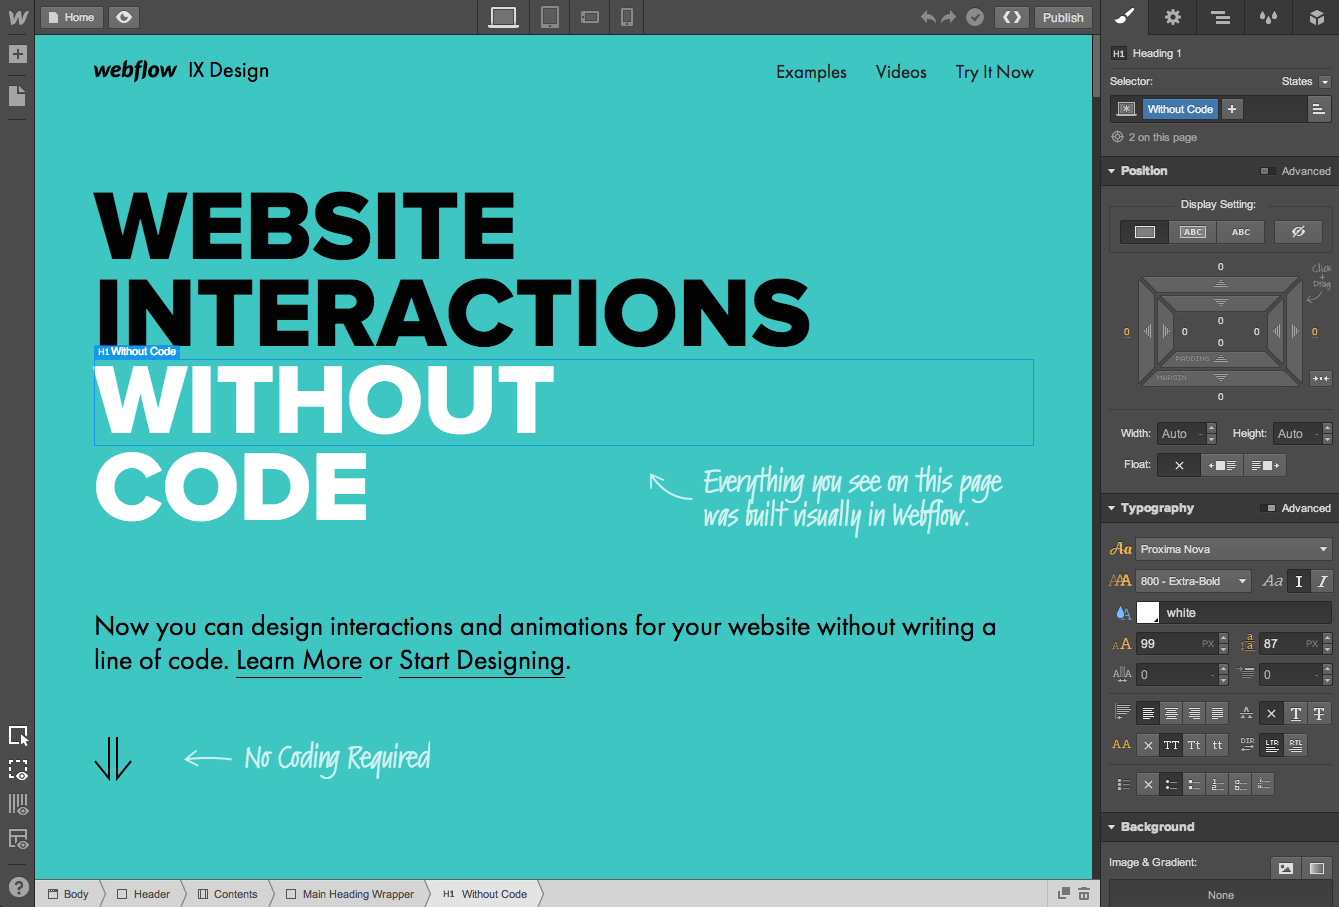Increase Height with stepper arrows
Screen dimensions: 1339x907
point(1327,428)
